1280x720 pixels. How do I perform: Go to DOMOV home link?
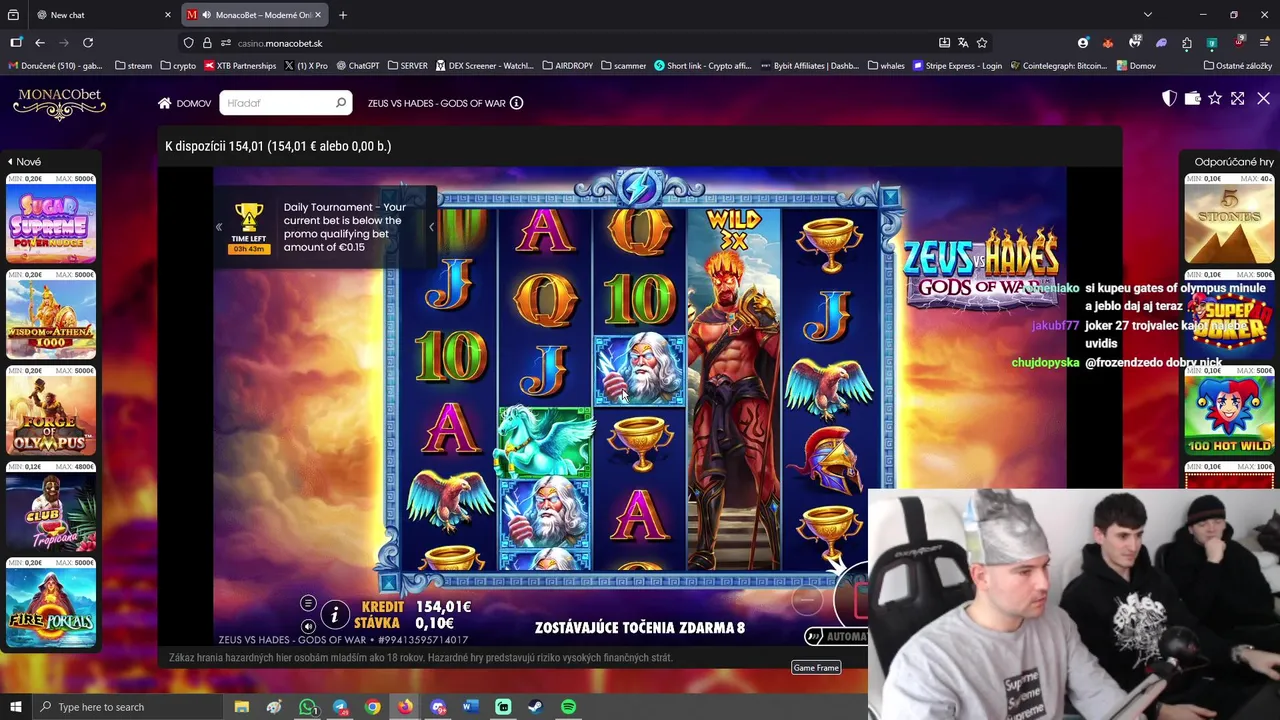tap(184, 103)
